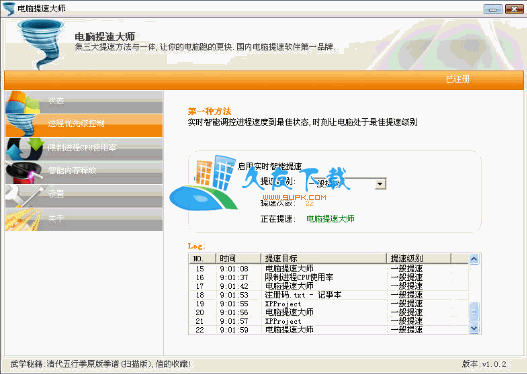Click the log scrollbar thumb
Image resolution: width=527 pixels, height=374 pixels.
[x=474, y=313]
